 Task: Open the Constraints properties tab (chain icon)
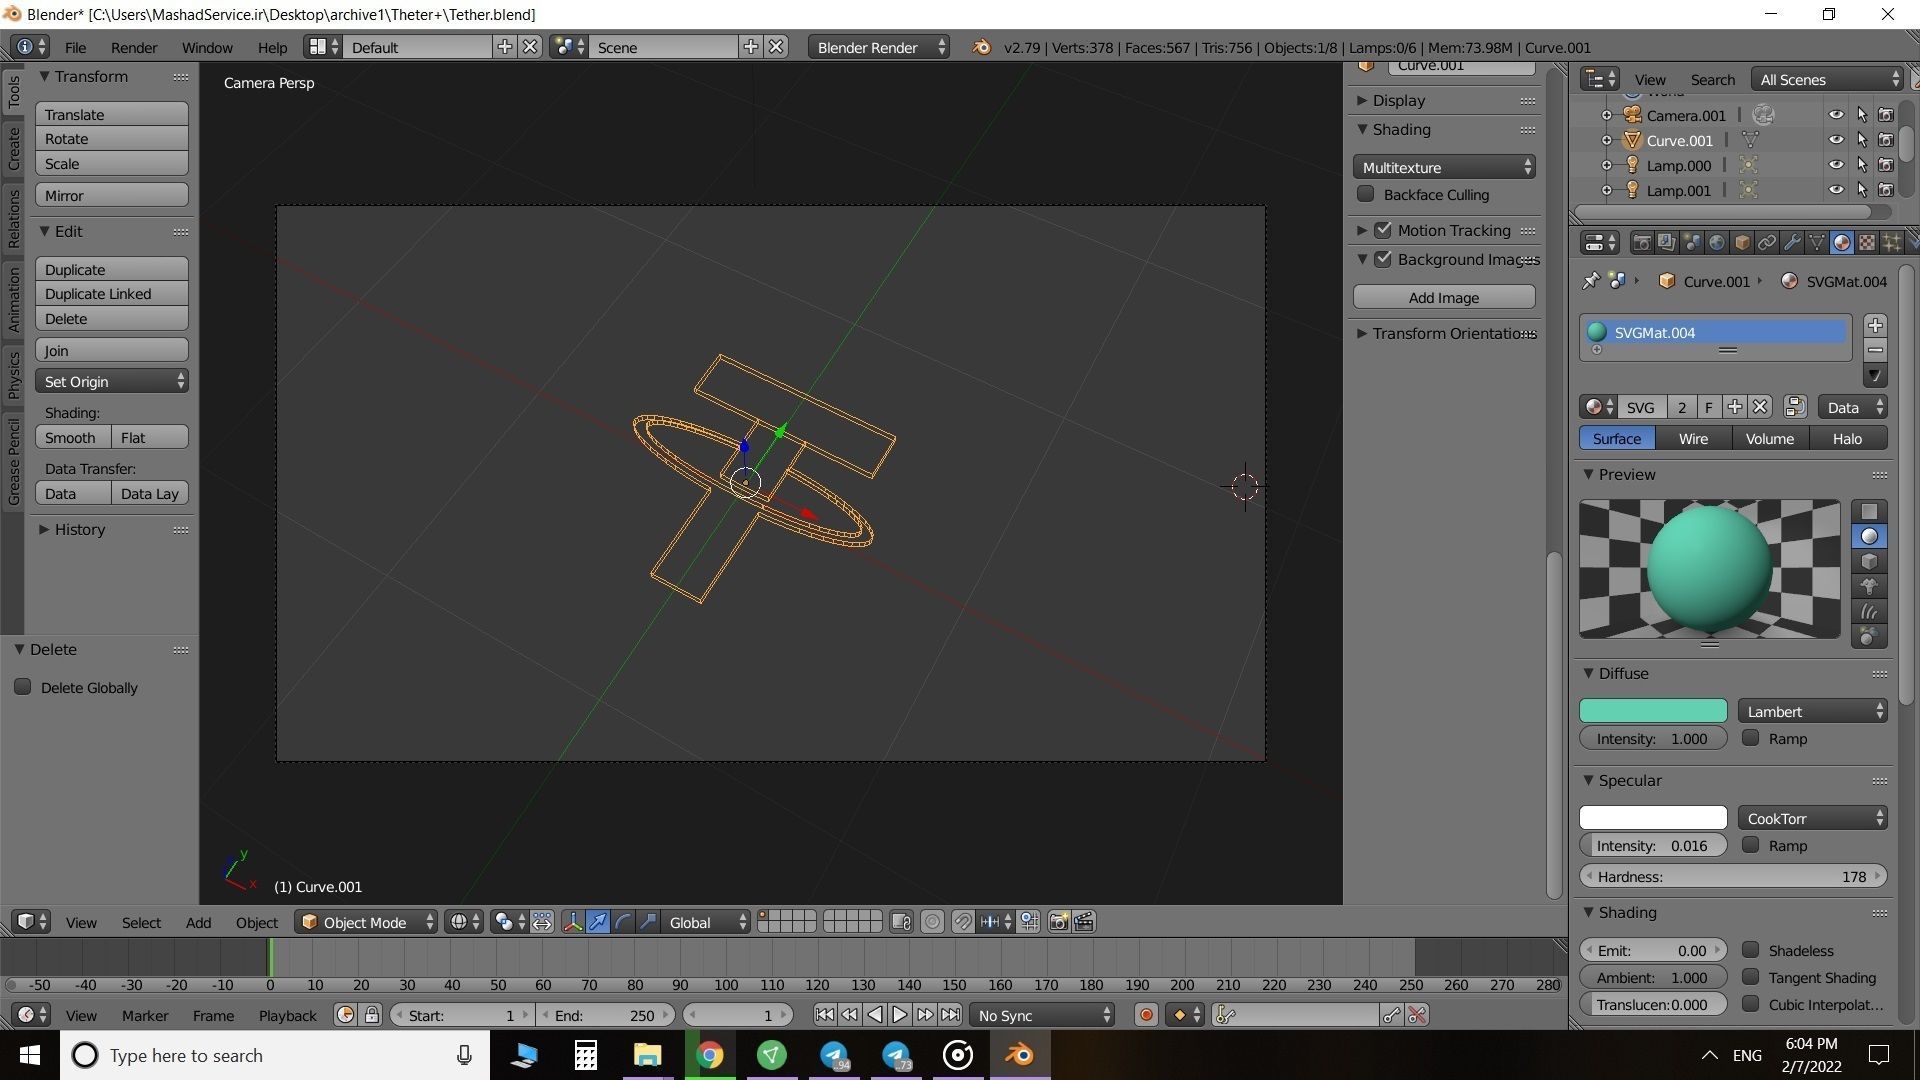[x=1767, y=242]
